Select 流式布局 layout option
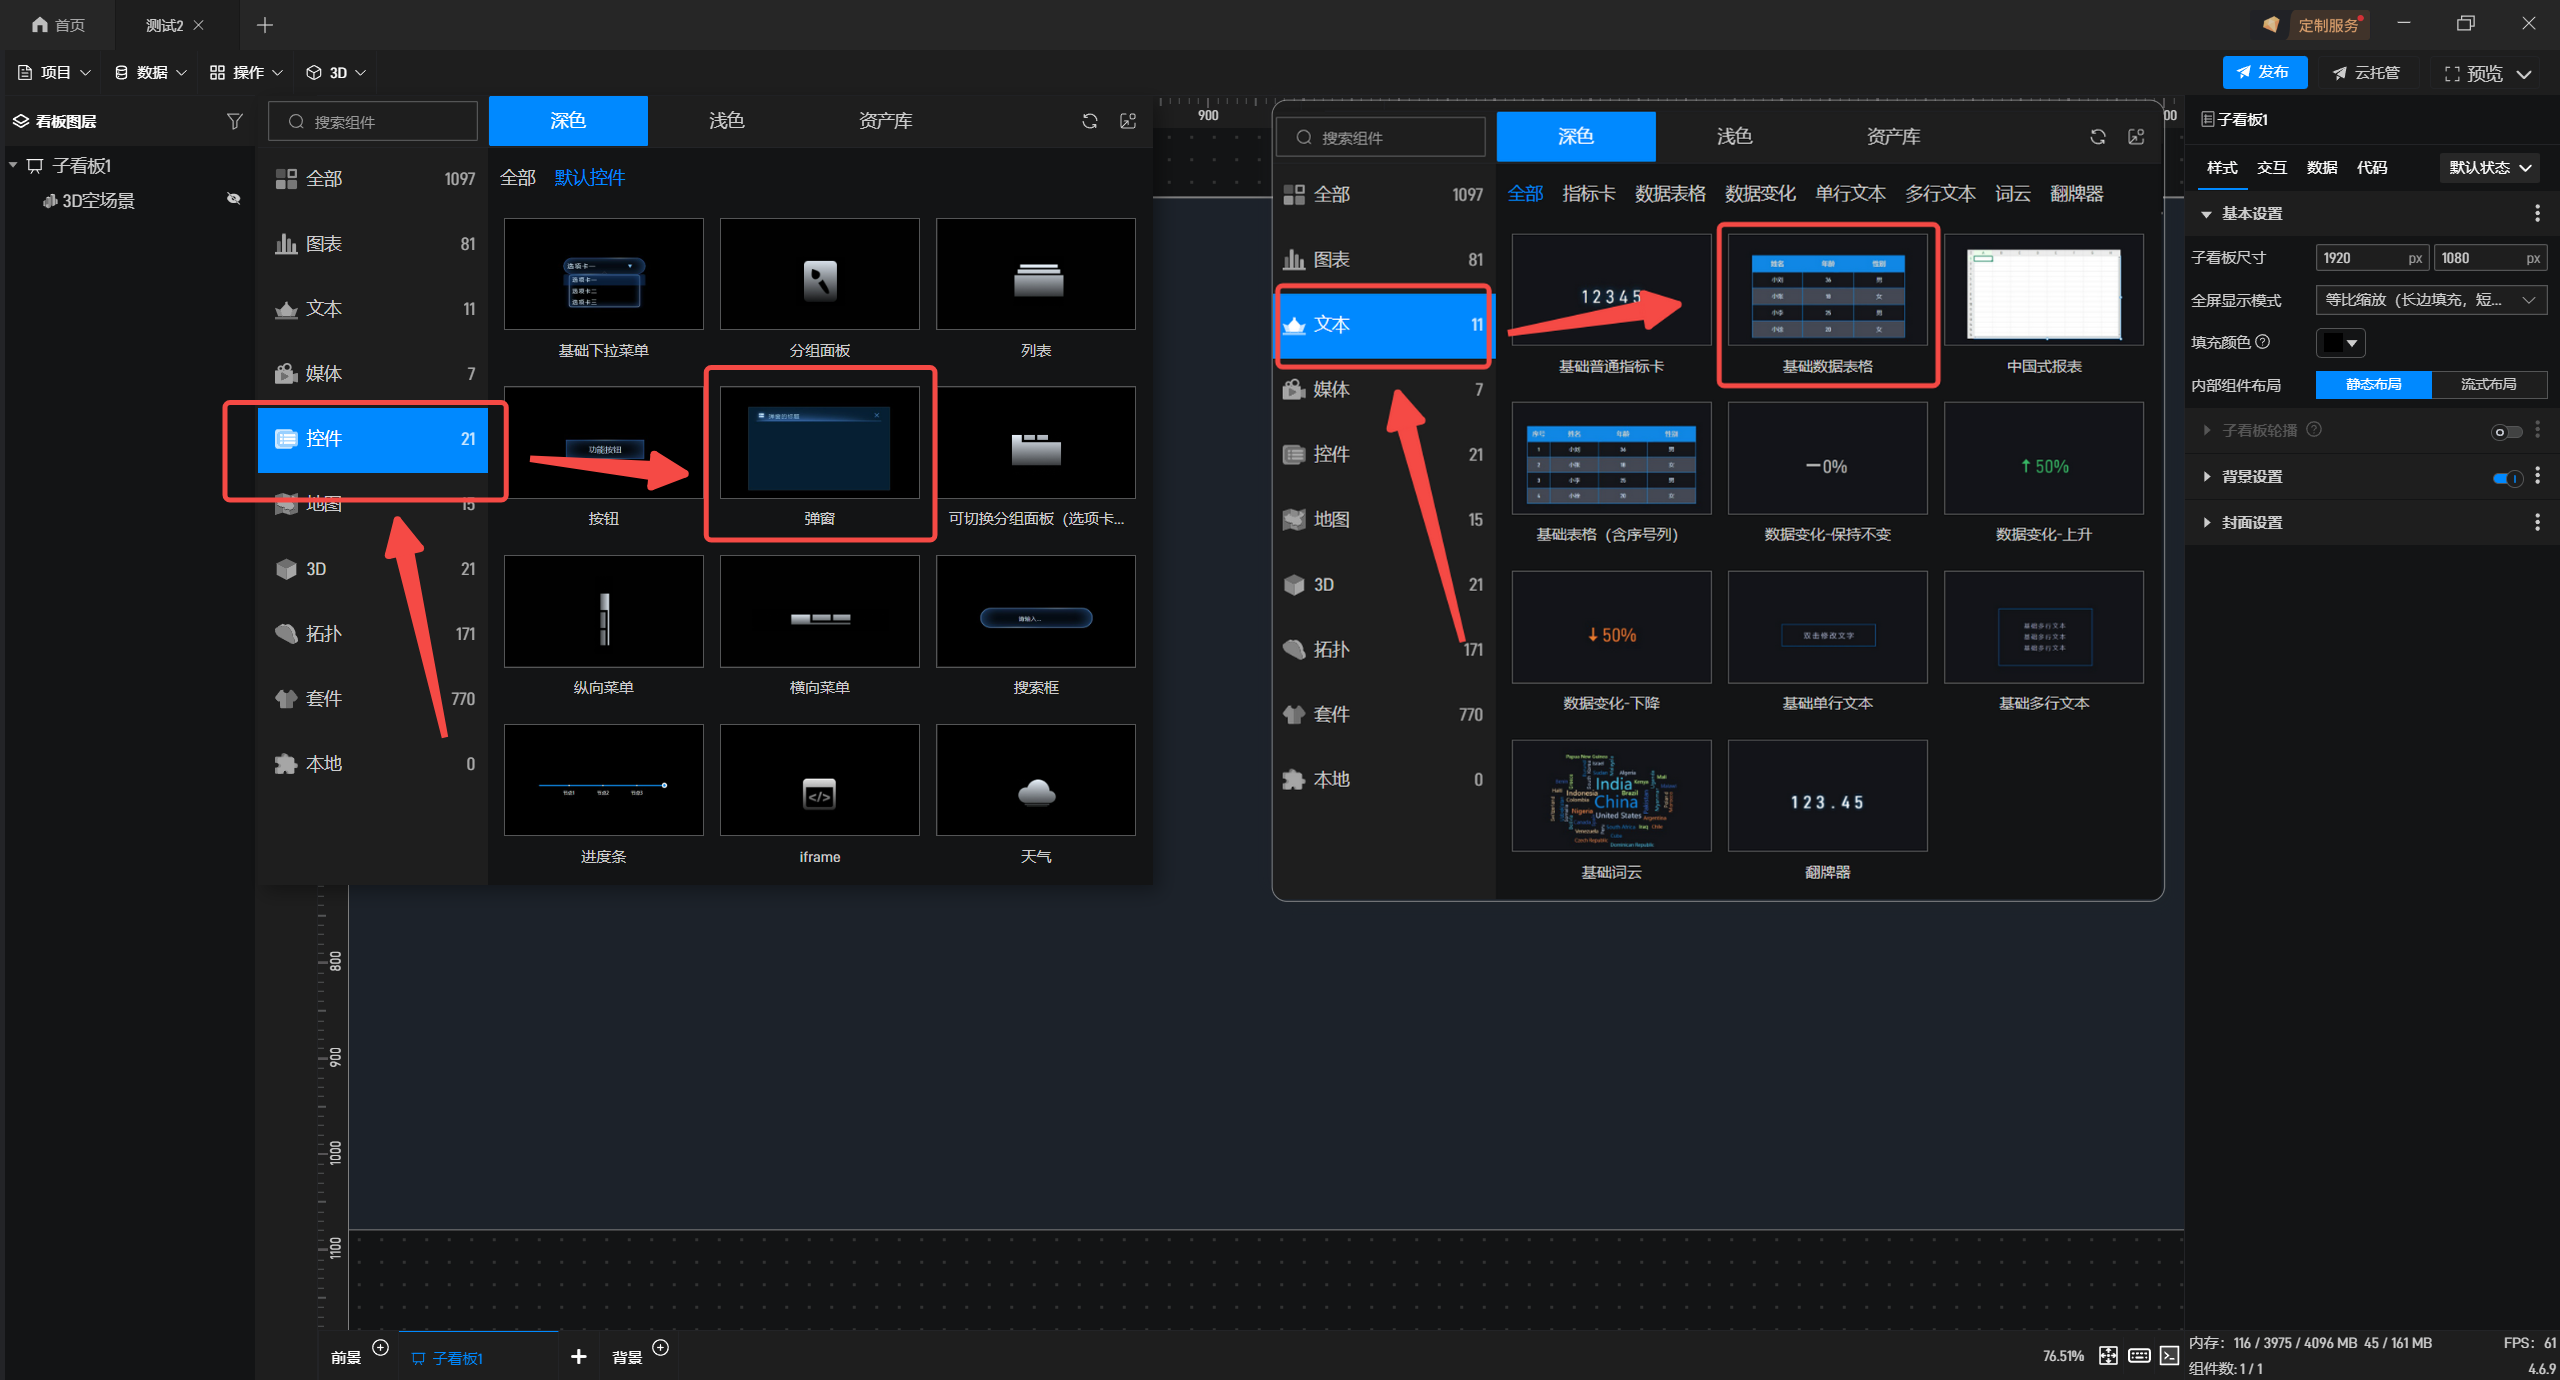Image resolution: width=2560 pixels, height=1380 pixels. pyautogui.click(x=2488, y=384)
